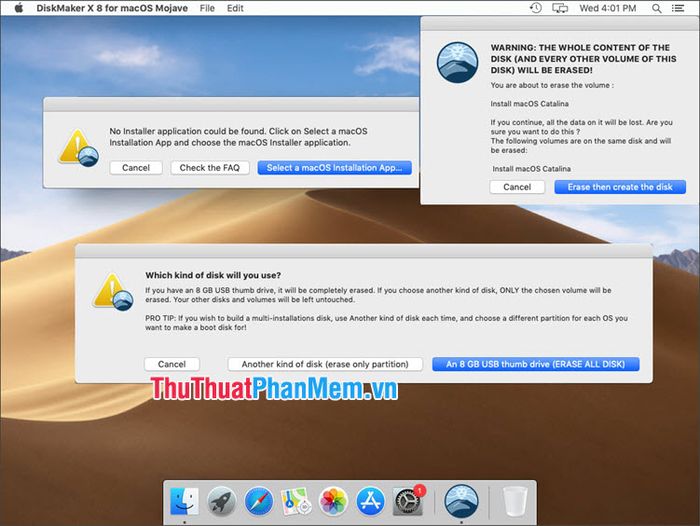The width and height of the screenshot is (700, 526).
Task: Launch Safari from the Dock
Action: 258,501
